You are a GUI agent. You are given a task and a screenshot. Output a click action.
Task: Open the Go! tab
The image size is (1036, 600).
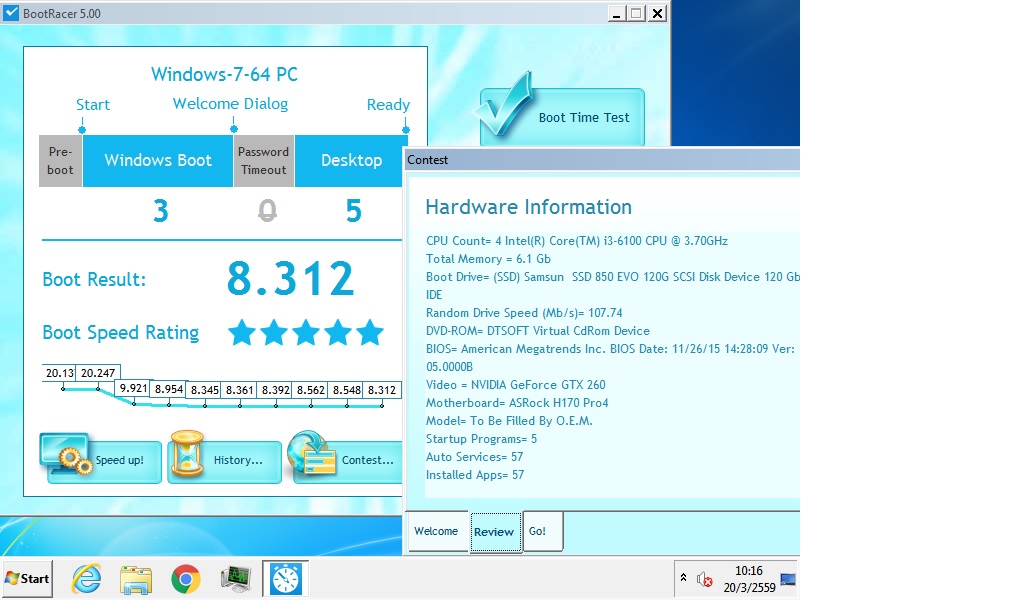(543, 531)
